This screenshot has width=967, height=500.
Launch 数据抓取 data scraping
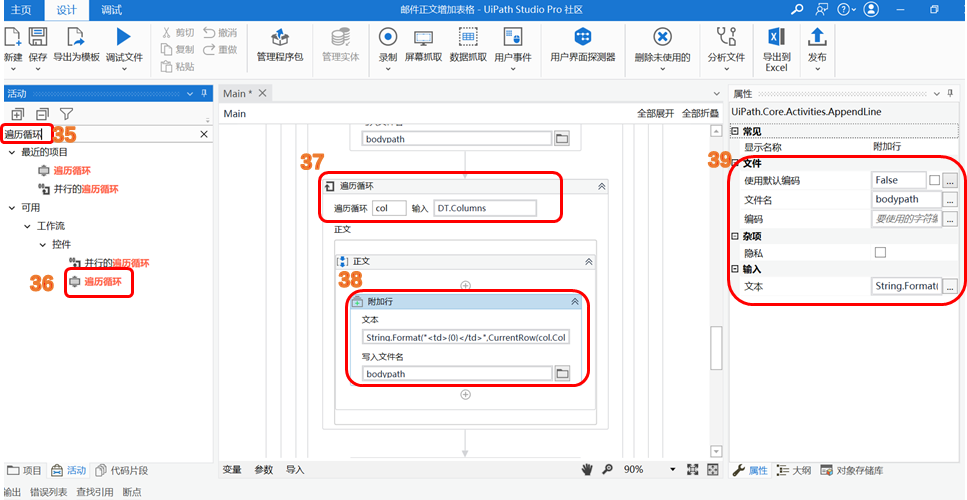[468, 38]
